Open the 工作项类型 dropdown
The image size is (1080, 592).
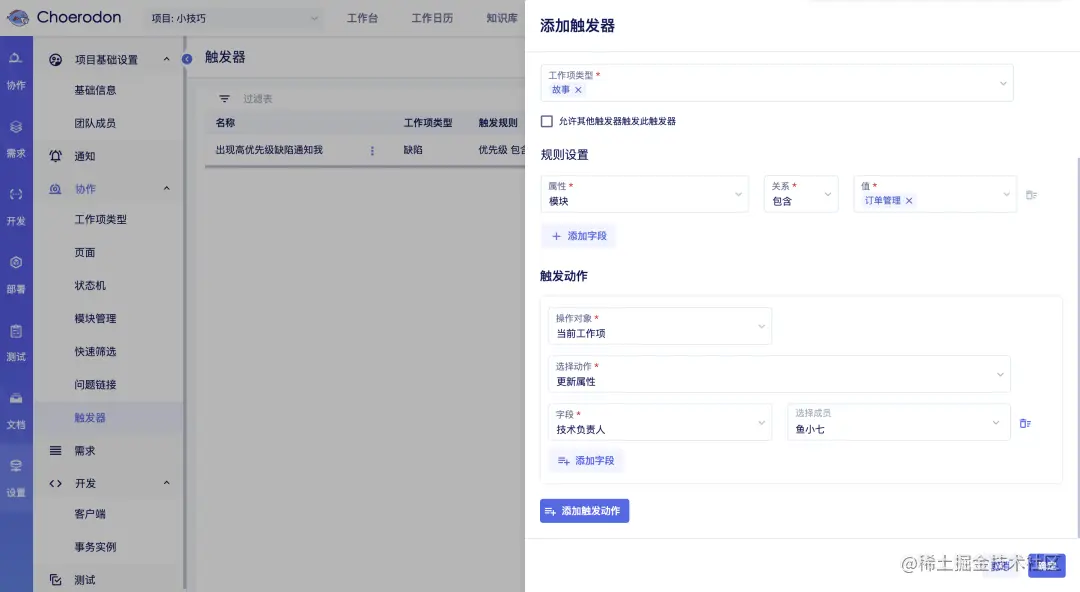click(777, 83)
